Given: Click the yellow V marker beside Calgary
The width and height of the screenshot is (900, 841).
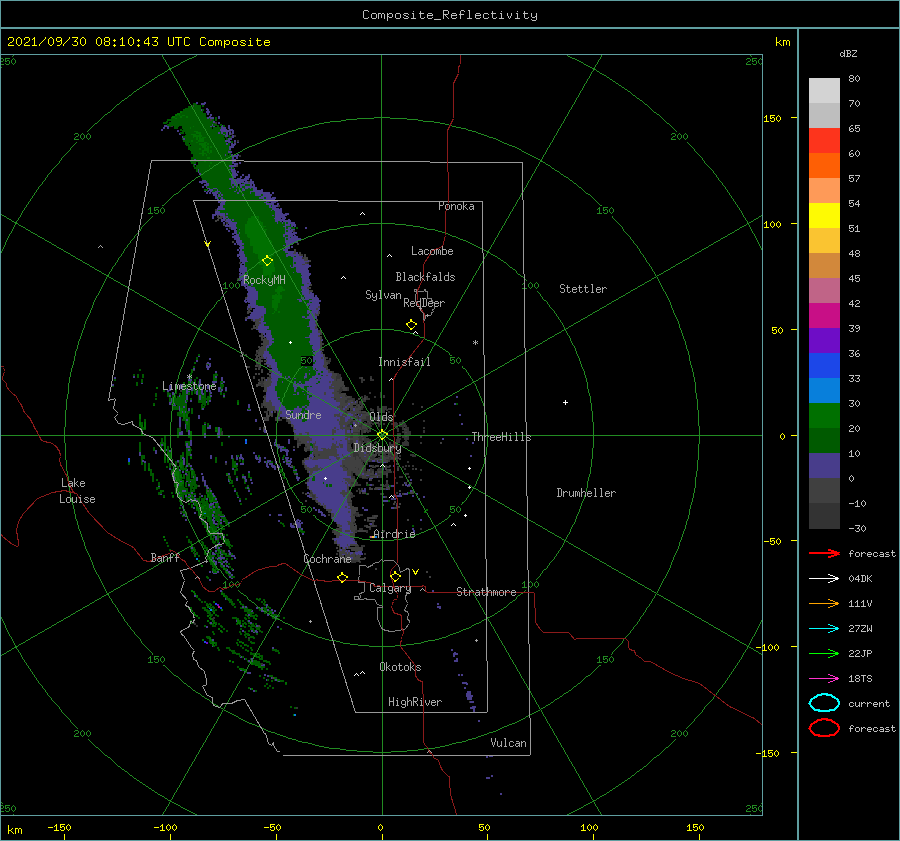Looking at the screenshot, I should click(x=415, y=572).
